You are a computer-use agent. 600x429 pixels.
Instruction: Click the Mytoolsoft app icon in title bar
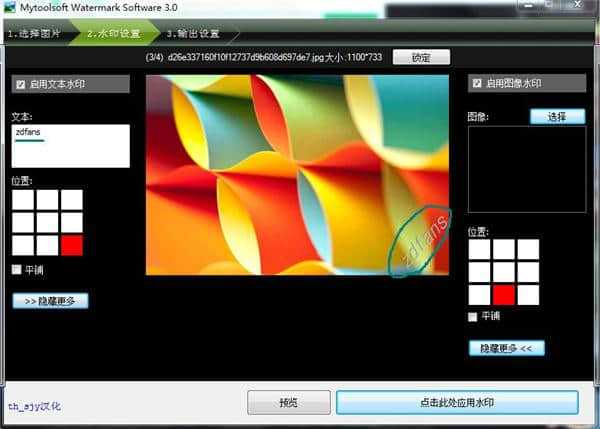[x=11, y=10]
